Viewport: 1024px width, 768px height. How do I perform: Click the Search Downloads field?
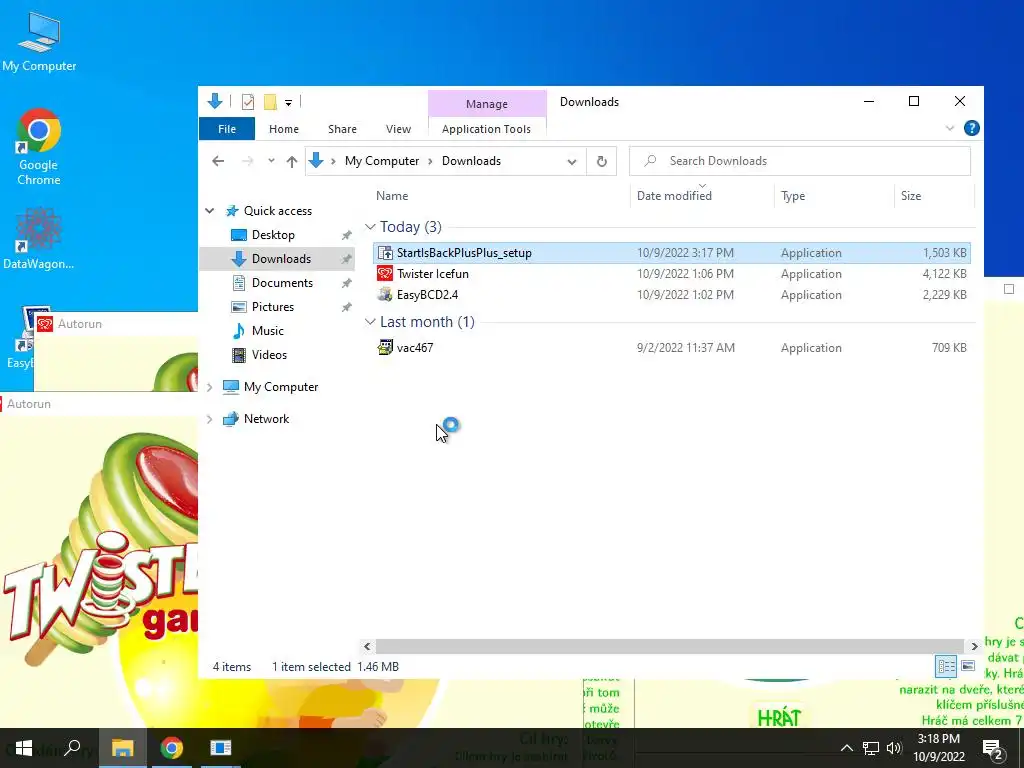[x=800, y=161]
